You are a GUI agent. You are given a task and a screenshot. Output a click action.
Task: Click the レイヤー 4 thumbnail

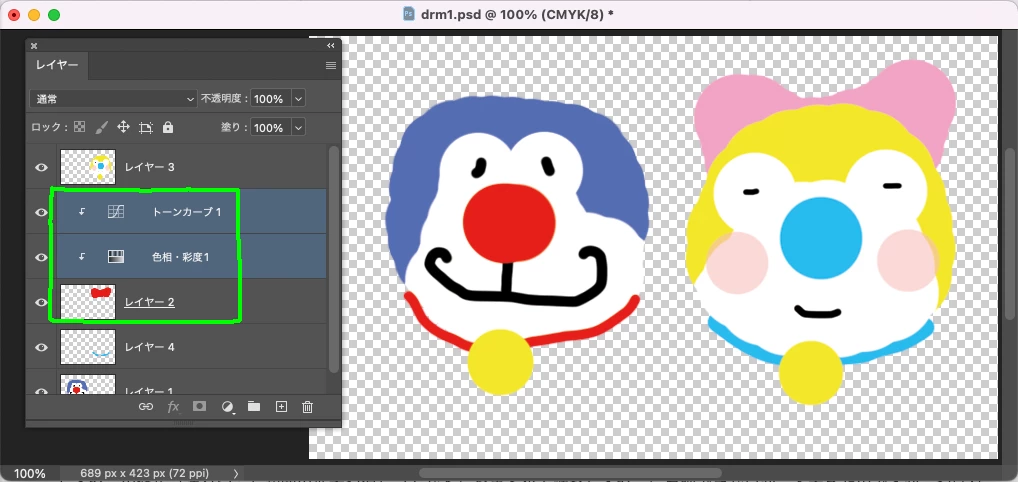click(x=88, y=347)
